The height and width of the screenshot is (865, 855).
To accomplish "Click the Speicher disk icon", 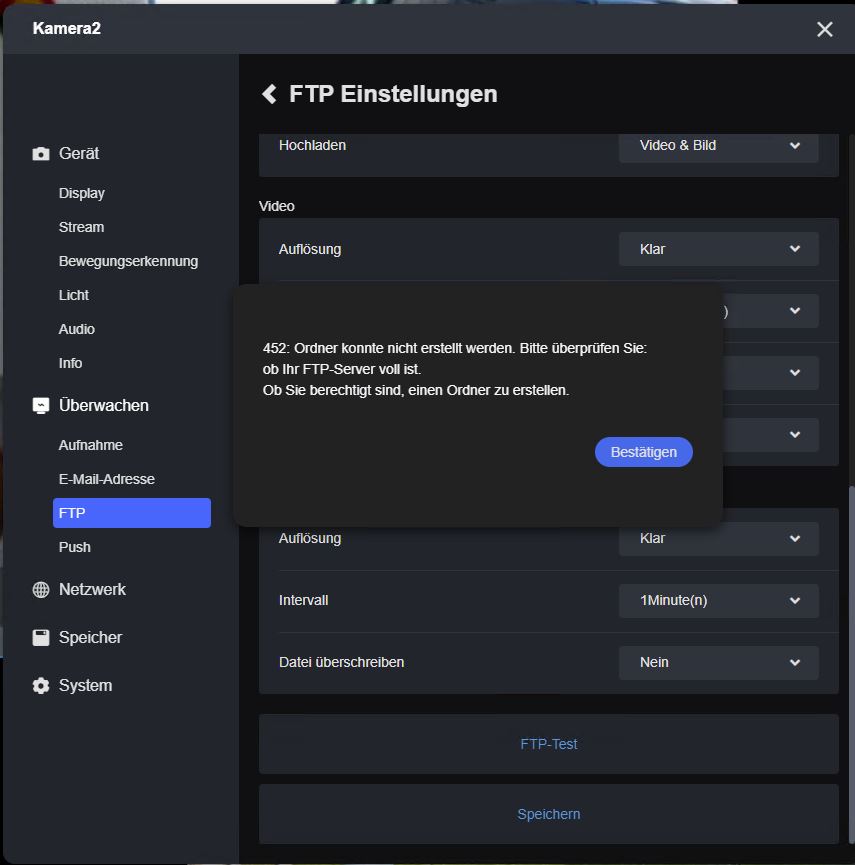I will (41, 638).
